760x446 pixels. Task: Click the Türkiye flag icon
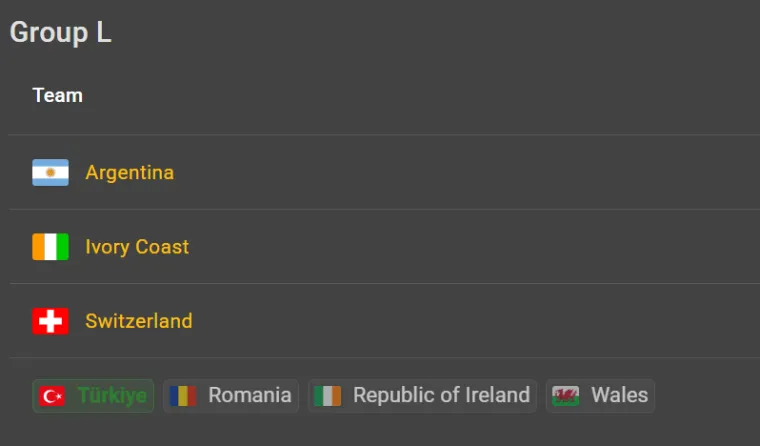click(52, 396)
